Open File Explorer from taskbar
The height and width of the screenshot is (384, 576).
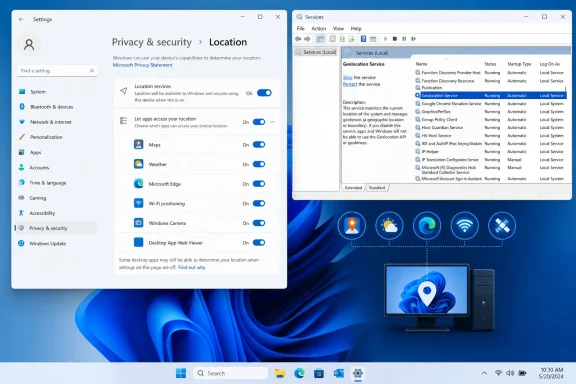click(280, 373)
